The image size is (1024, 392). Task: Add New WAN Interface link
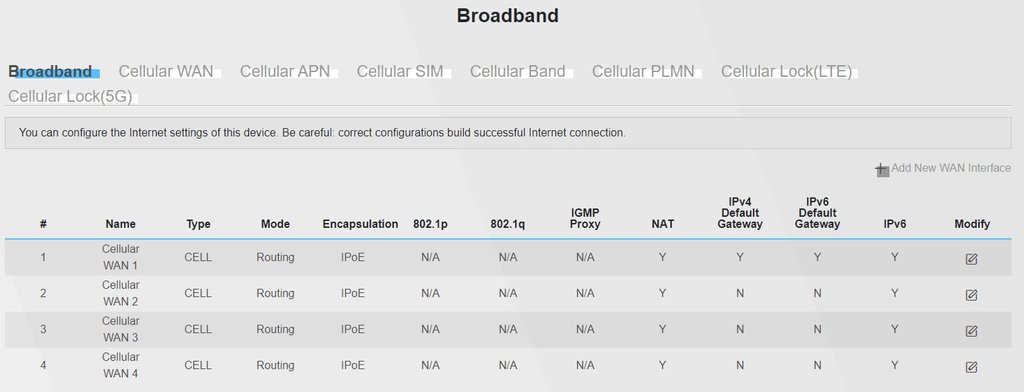[951, 168]
